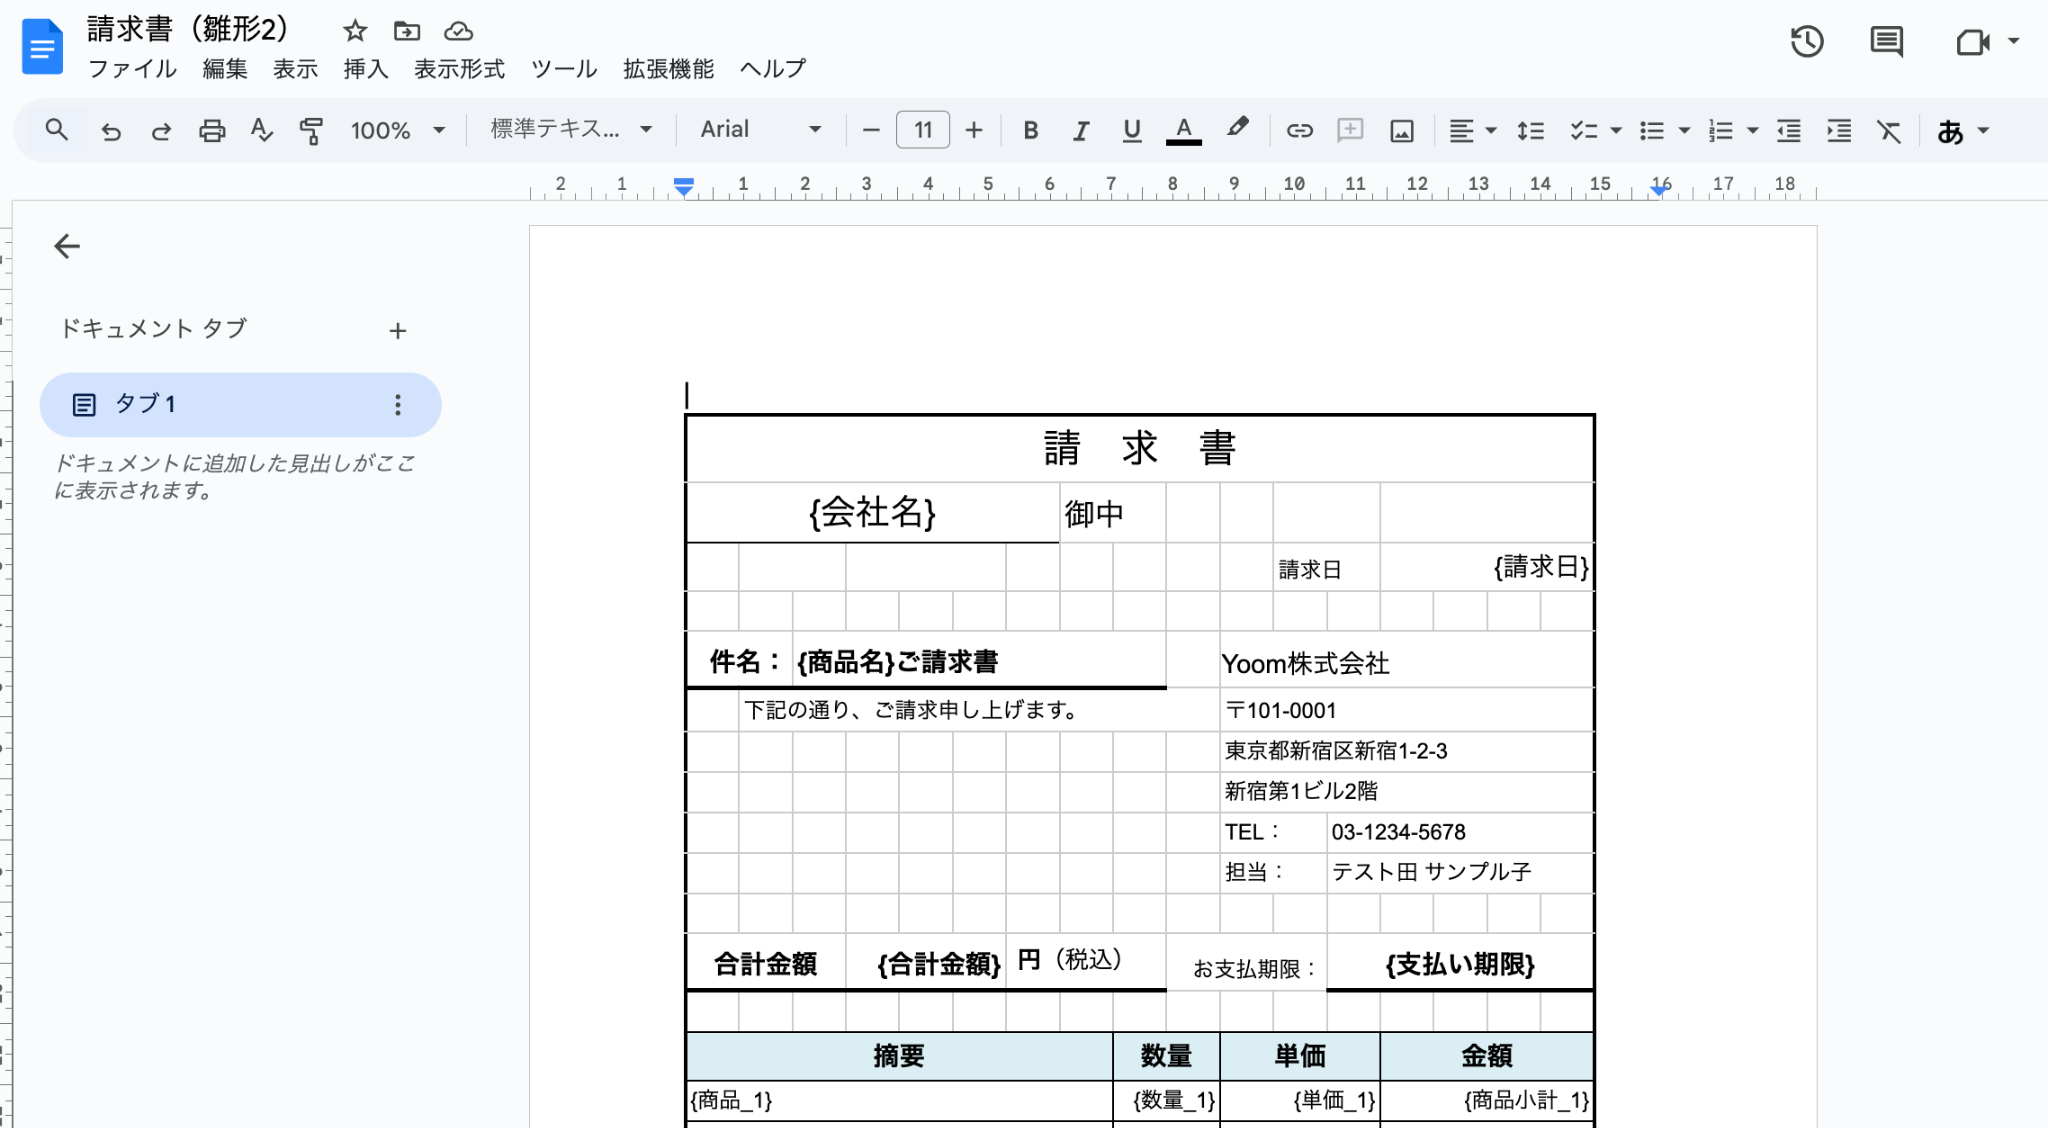This screenshot has width=2048, height=1128.
Task: Toggle bold formatting
Action: click(1031, 130)
